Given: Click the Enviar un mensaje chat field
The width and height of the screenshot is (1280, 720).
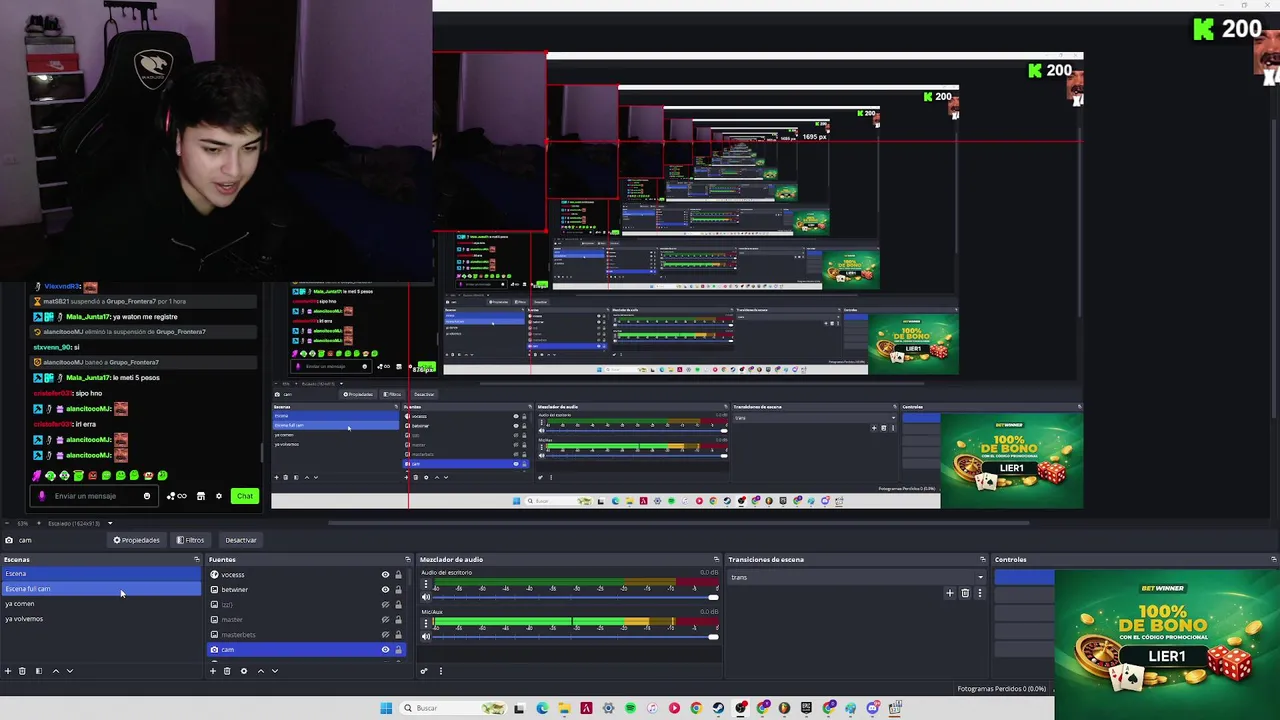Looking at the screenshot, I should pyautogui.click(x=95, y=496).
